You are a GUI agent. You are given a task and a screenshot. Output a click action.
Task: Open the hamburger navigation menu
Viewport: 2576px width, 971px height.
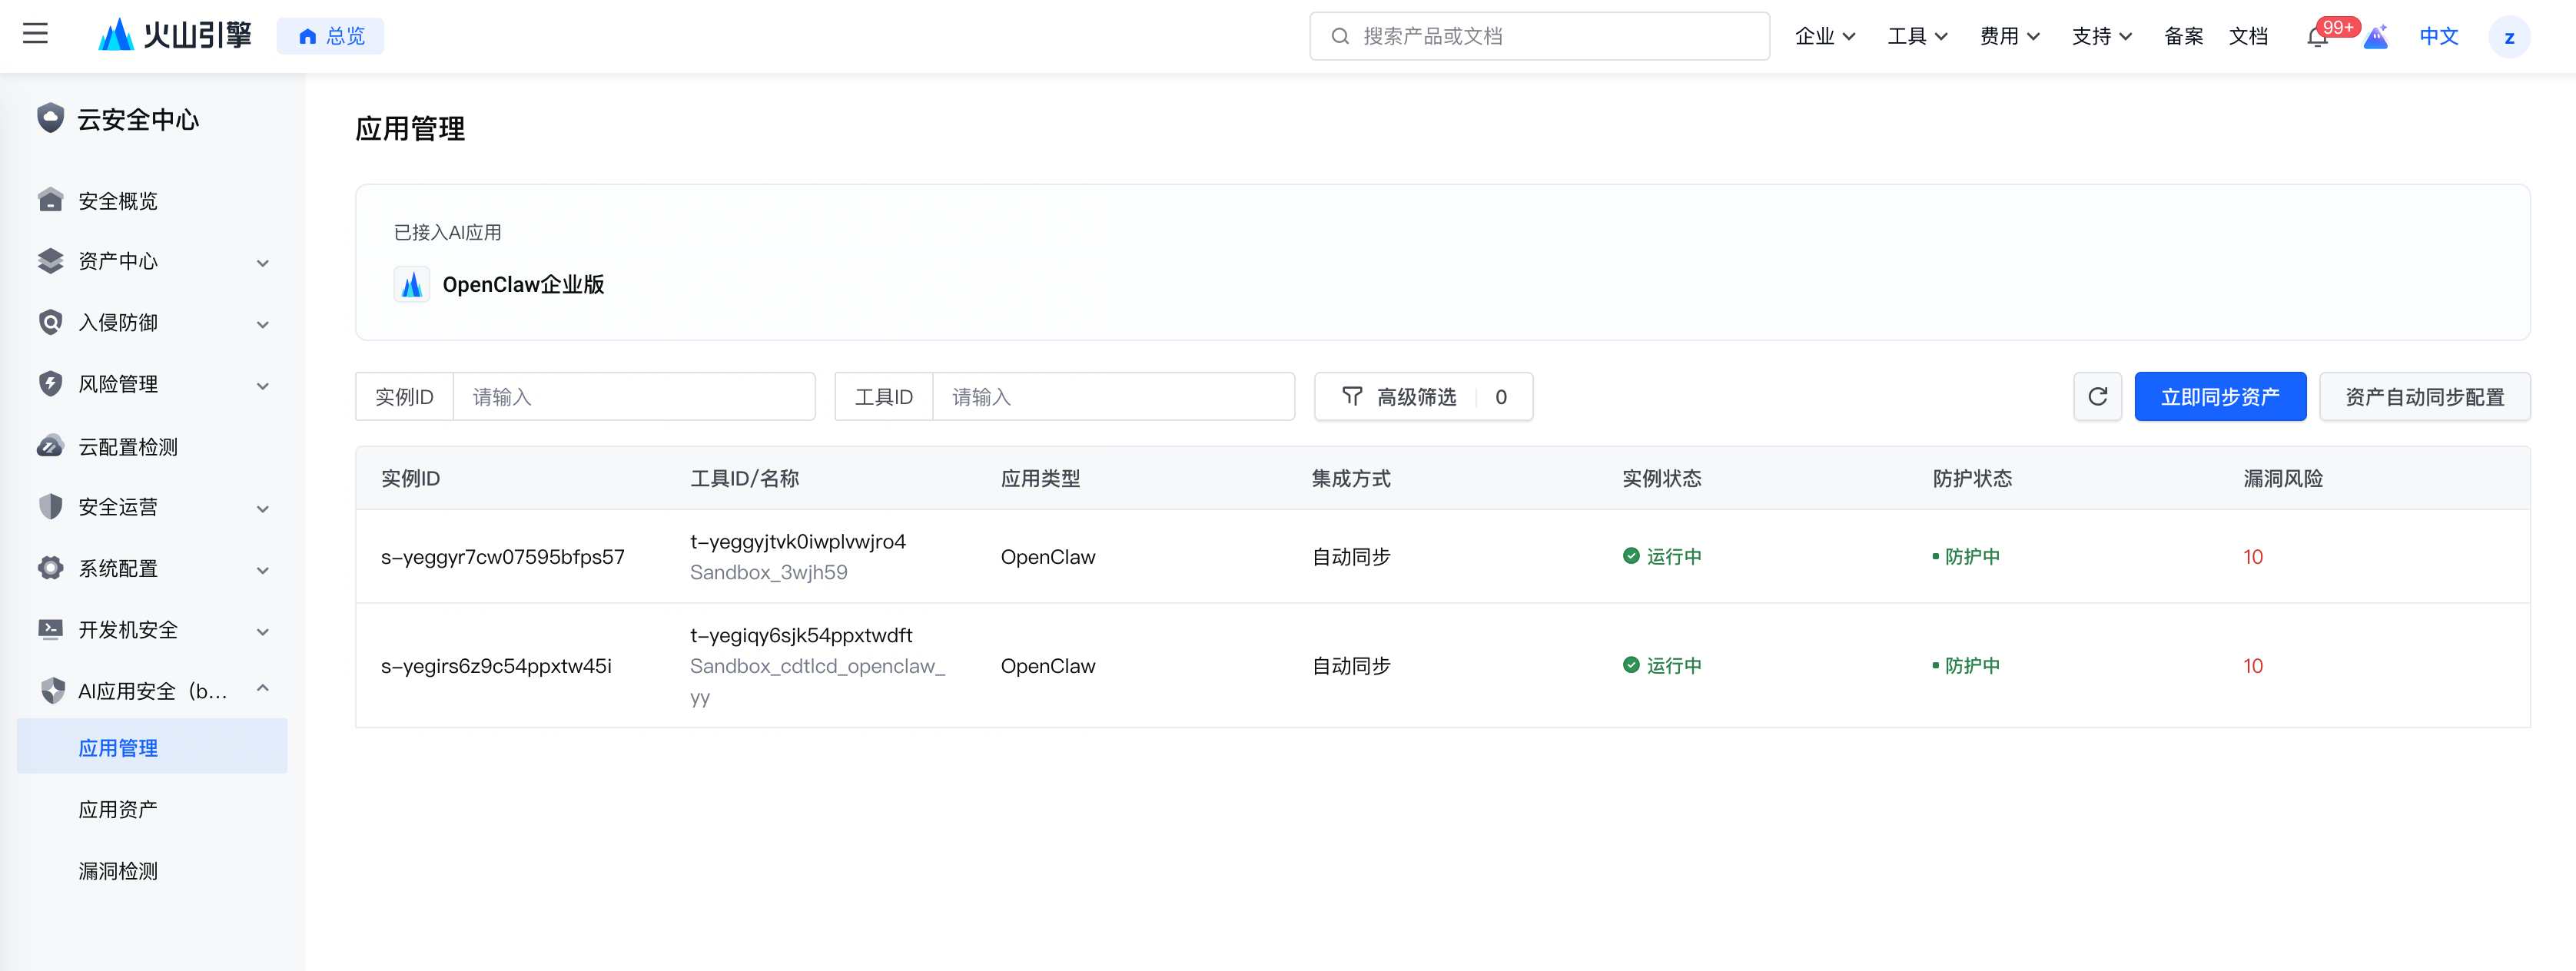[x=36, y=35]
